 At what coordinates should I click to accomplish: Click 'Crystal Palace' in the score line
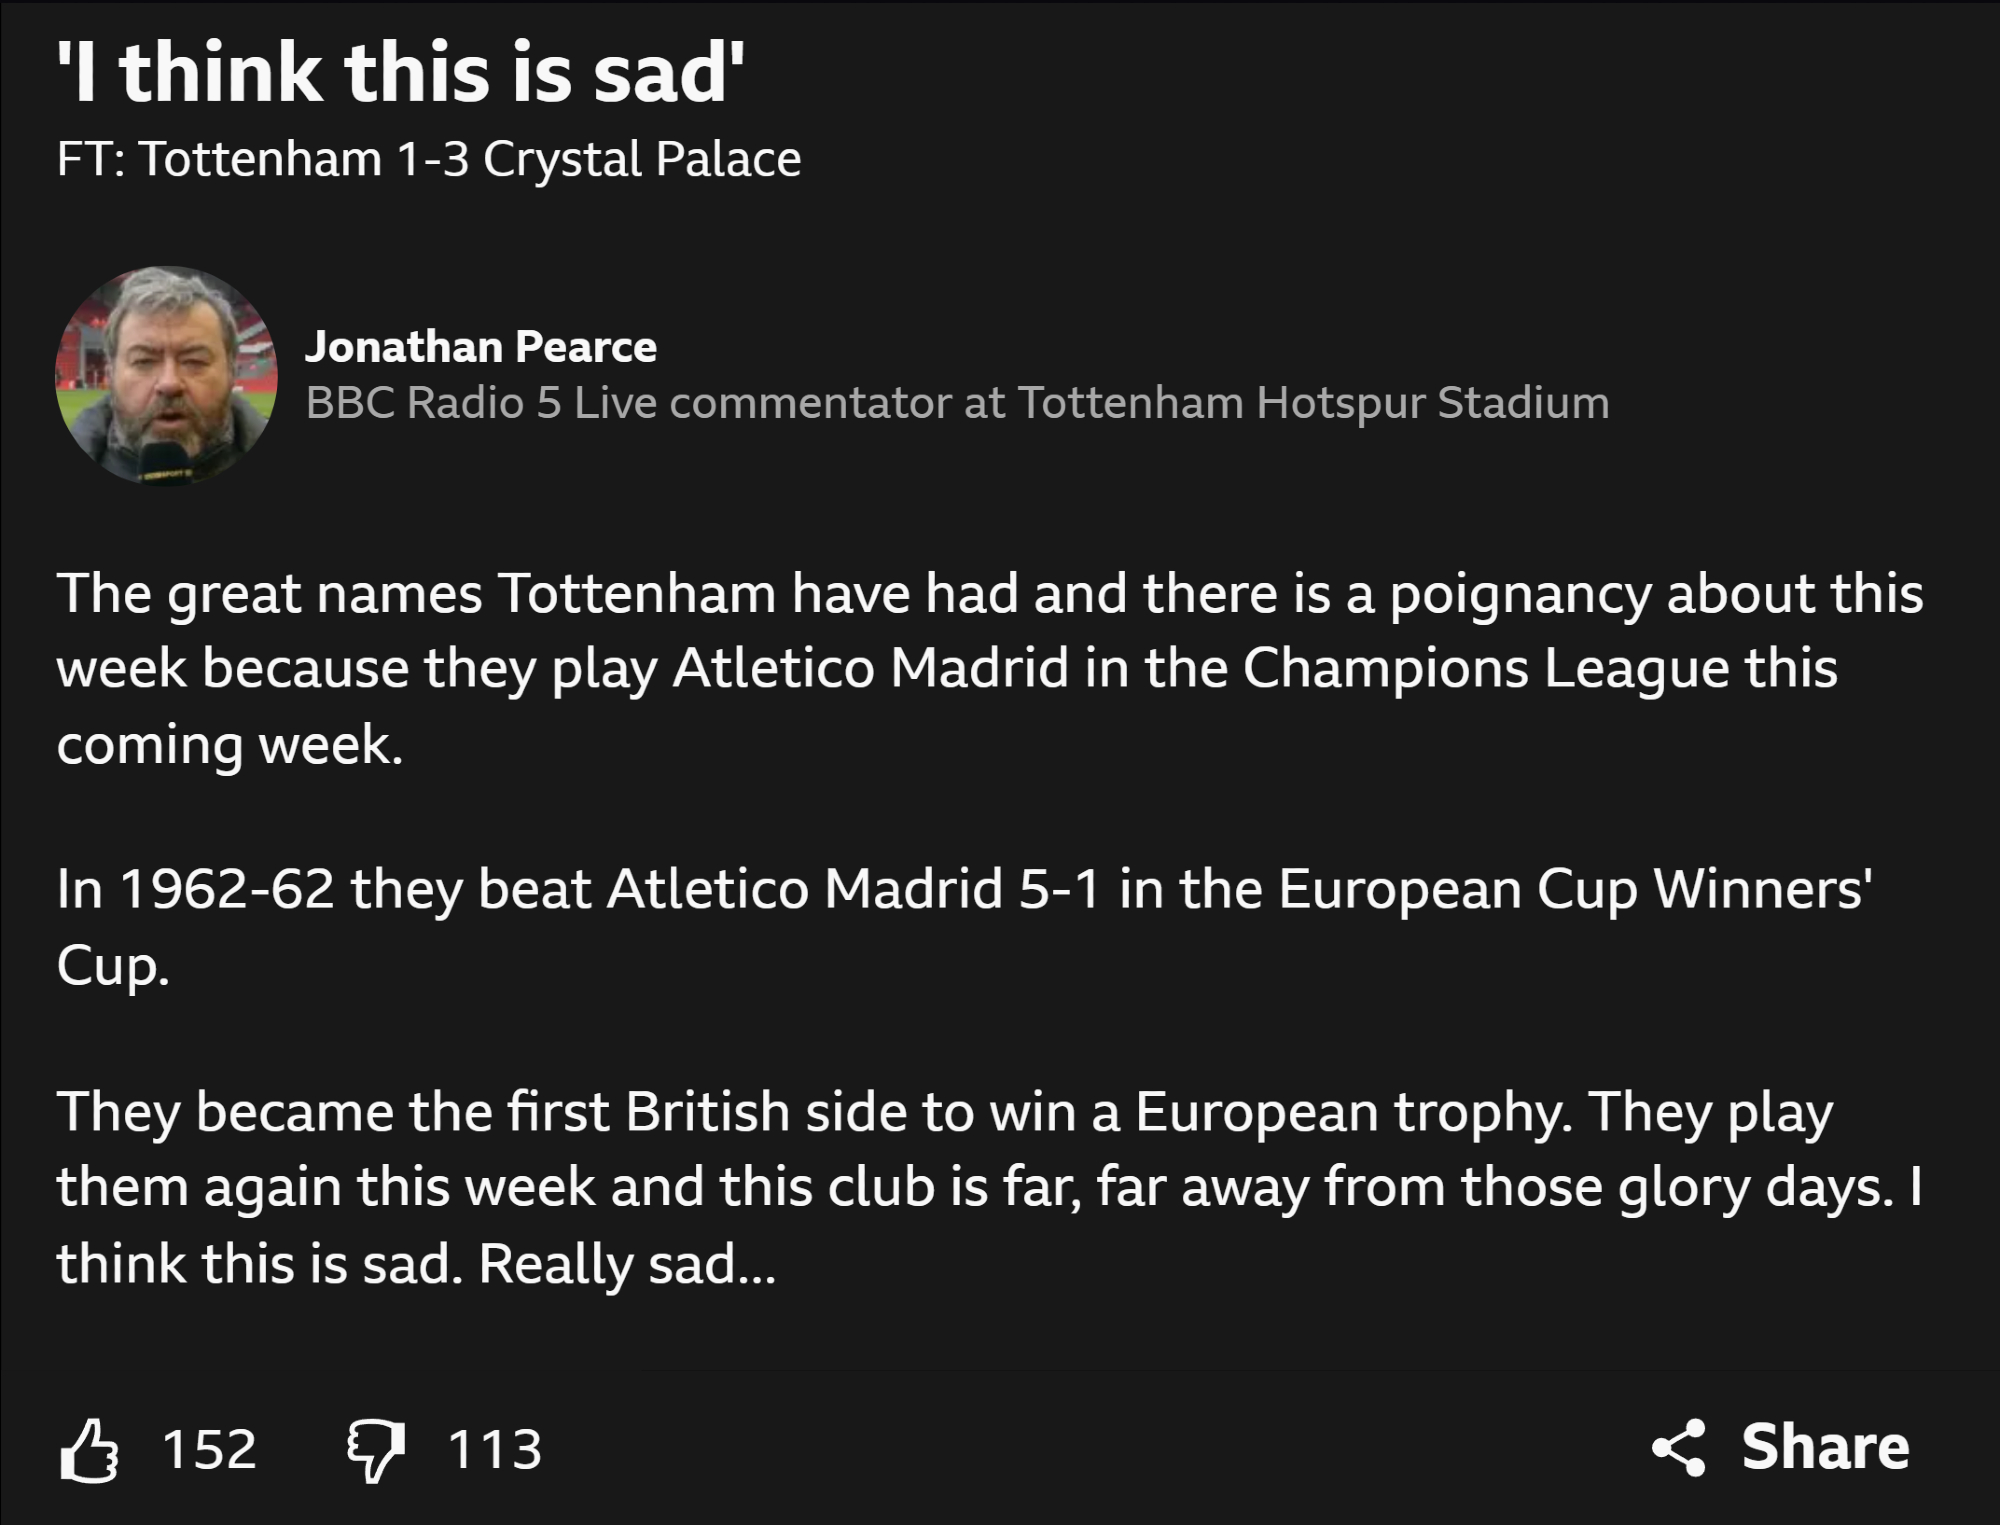642,159
